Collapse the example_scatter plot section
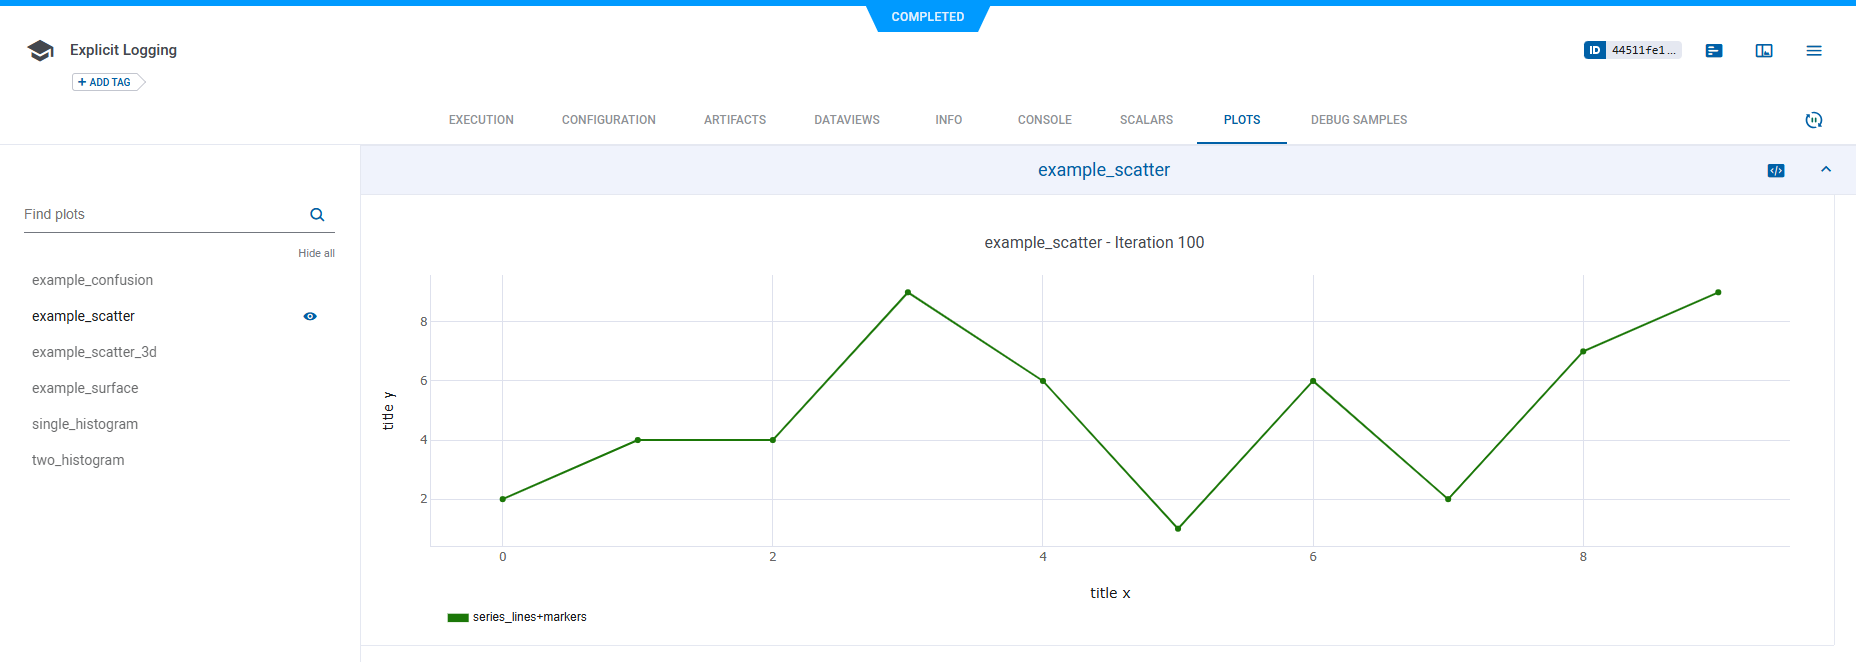Viewport: 1856px width, 662px height. coord(1826,170)
